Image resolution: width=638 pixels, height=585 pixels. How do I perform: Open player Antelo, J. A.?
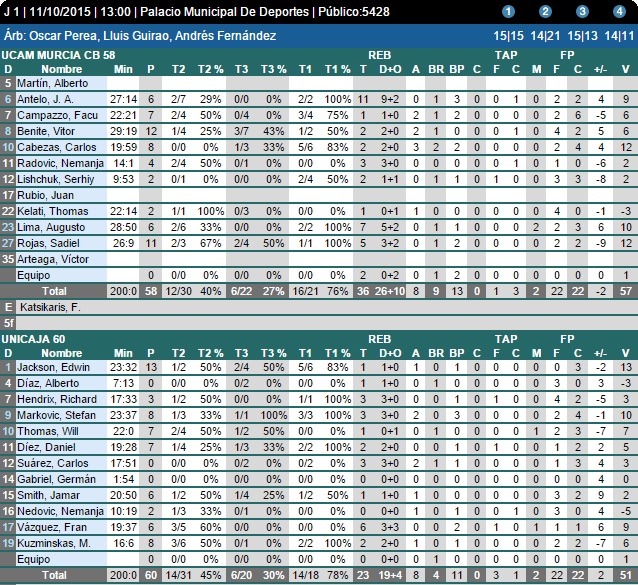[45, 99]
